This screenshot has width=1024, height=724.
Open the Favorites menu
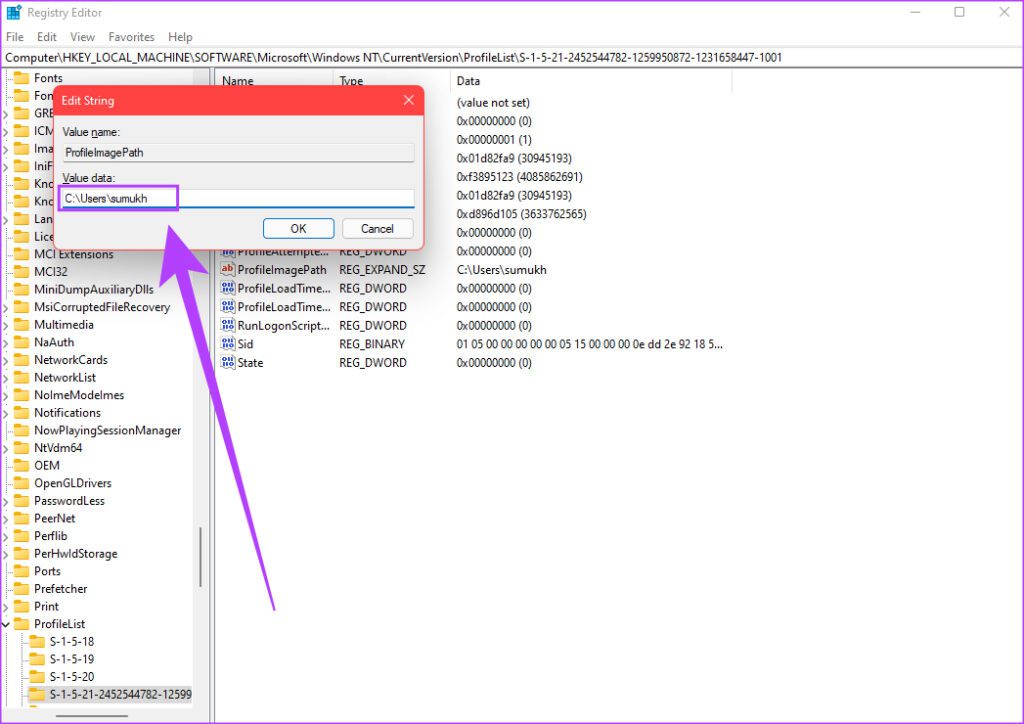131,37
